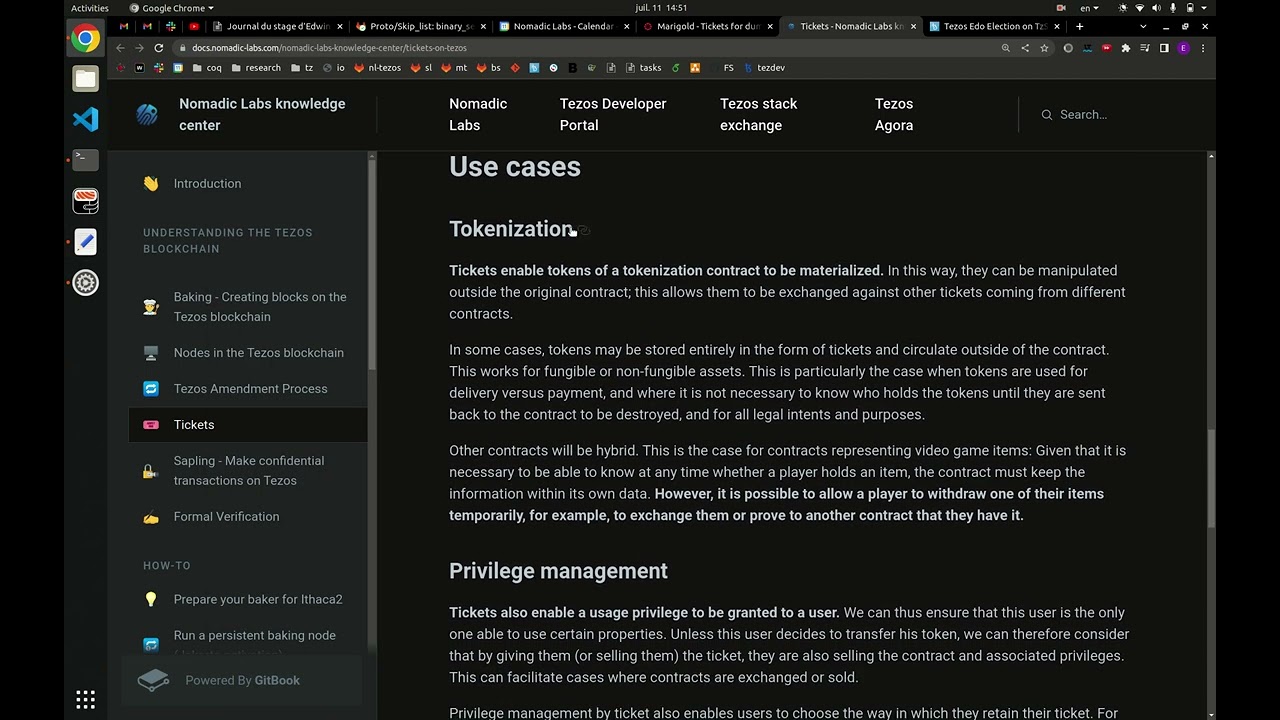The width and height of the screenshot is (1280, 720).
Task: Switch to the Tezos Edo Election tab
Action: [x=993, y=26]
